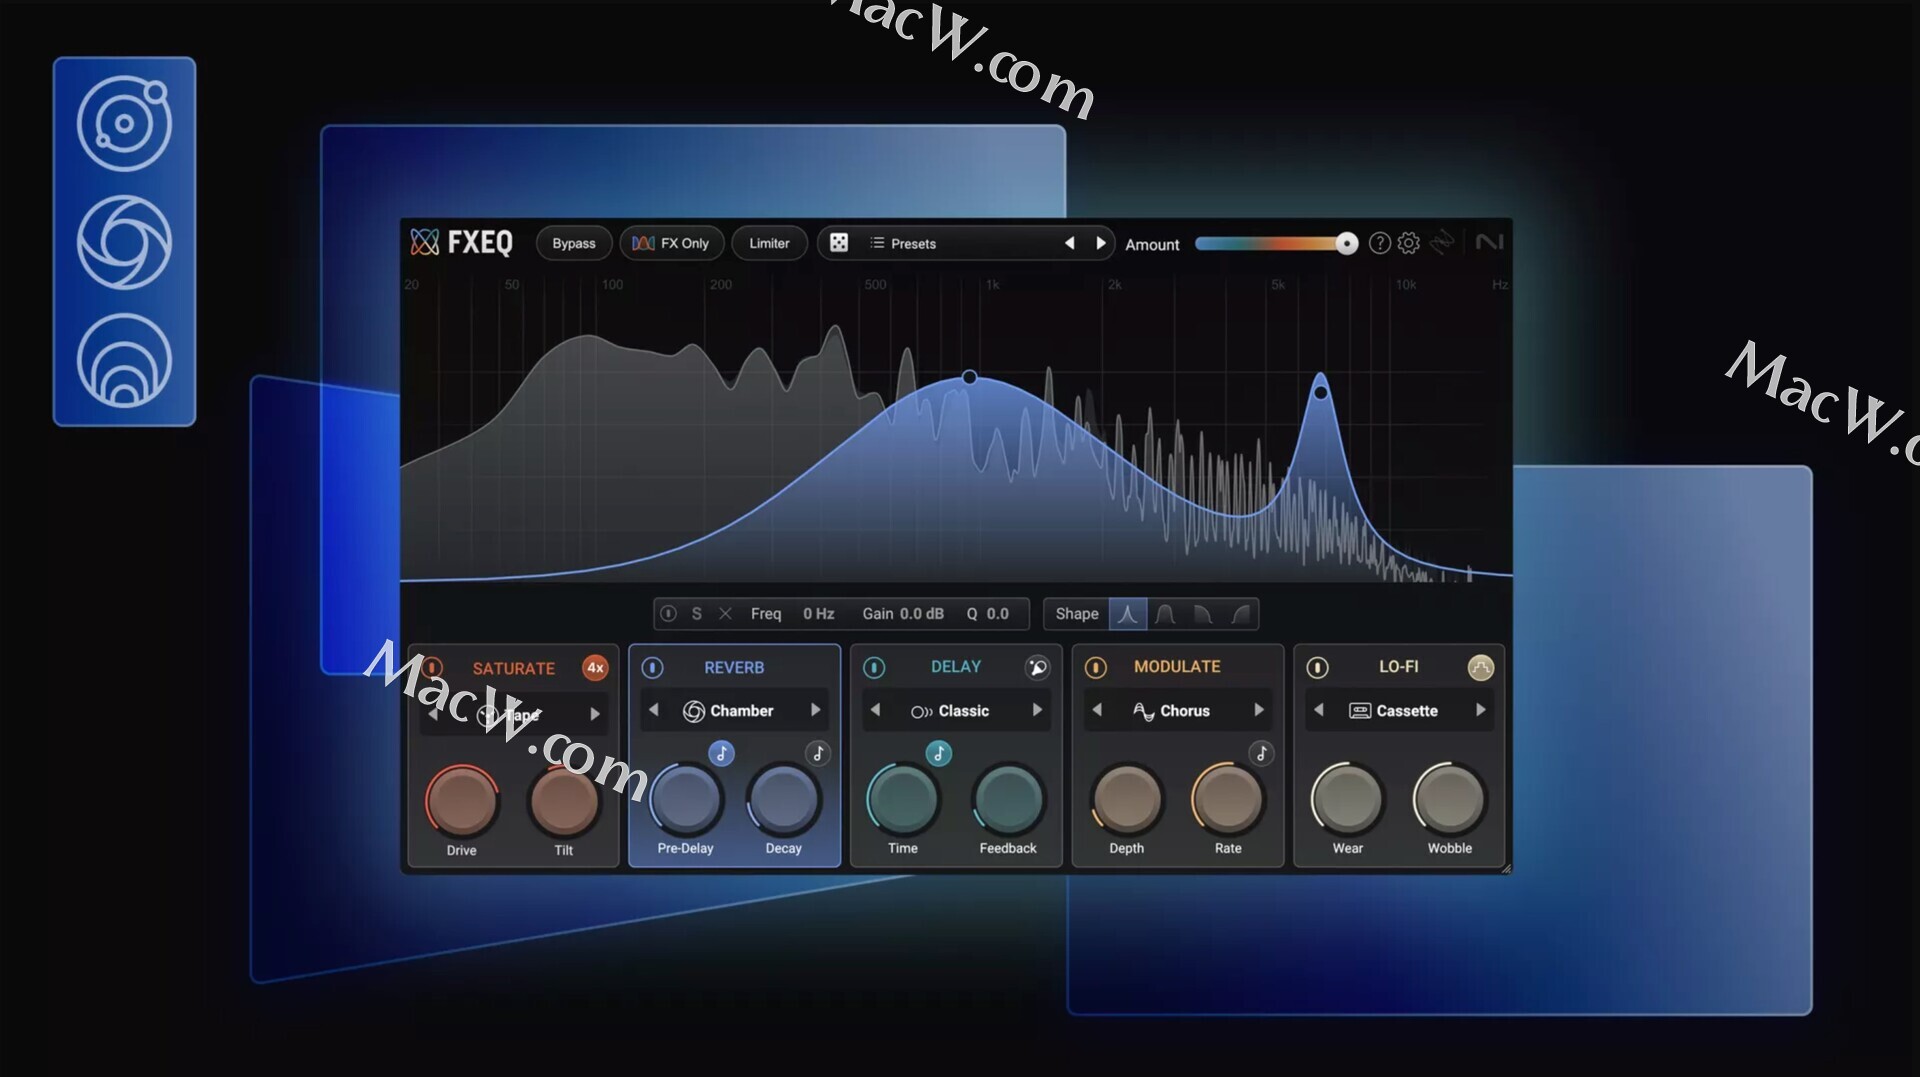Click the middle swirl icon in left panel
Viewport: 1920px width, 1077px height.
coord(125,242)
